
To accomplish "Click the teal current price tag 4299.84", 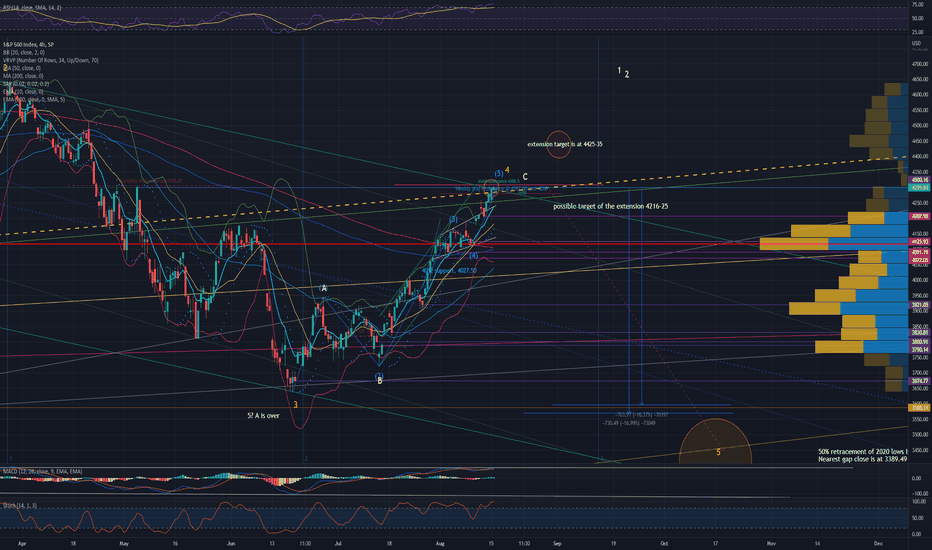I will [x=920, y=187].
